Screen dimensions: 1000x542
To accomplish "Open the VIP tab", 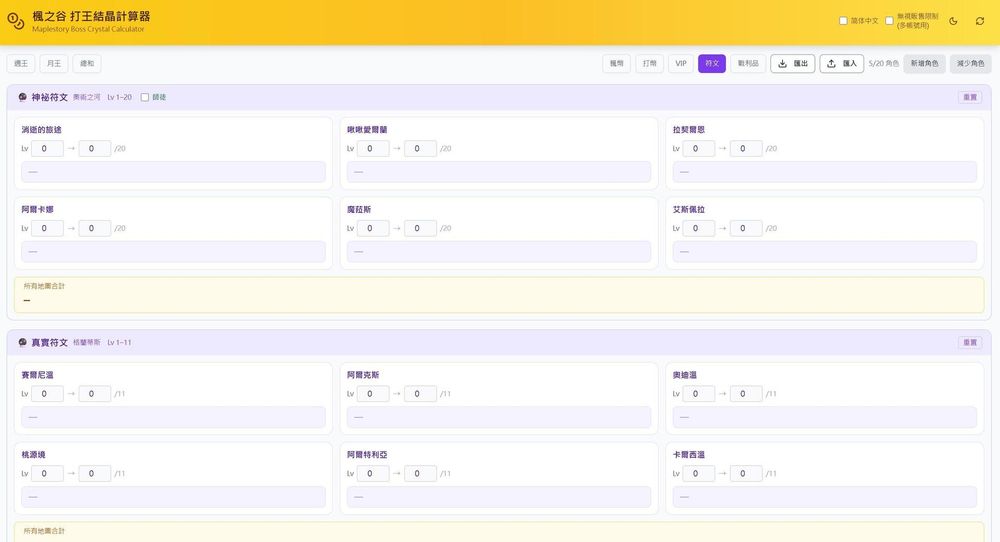I will click(681, 64).
